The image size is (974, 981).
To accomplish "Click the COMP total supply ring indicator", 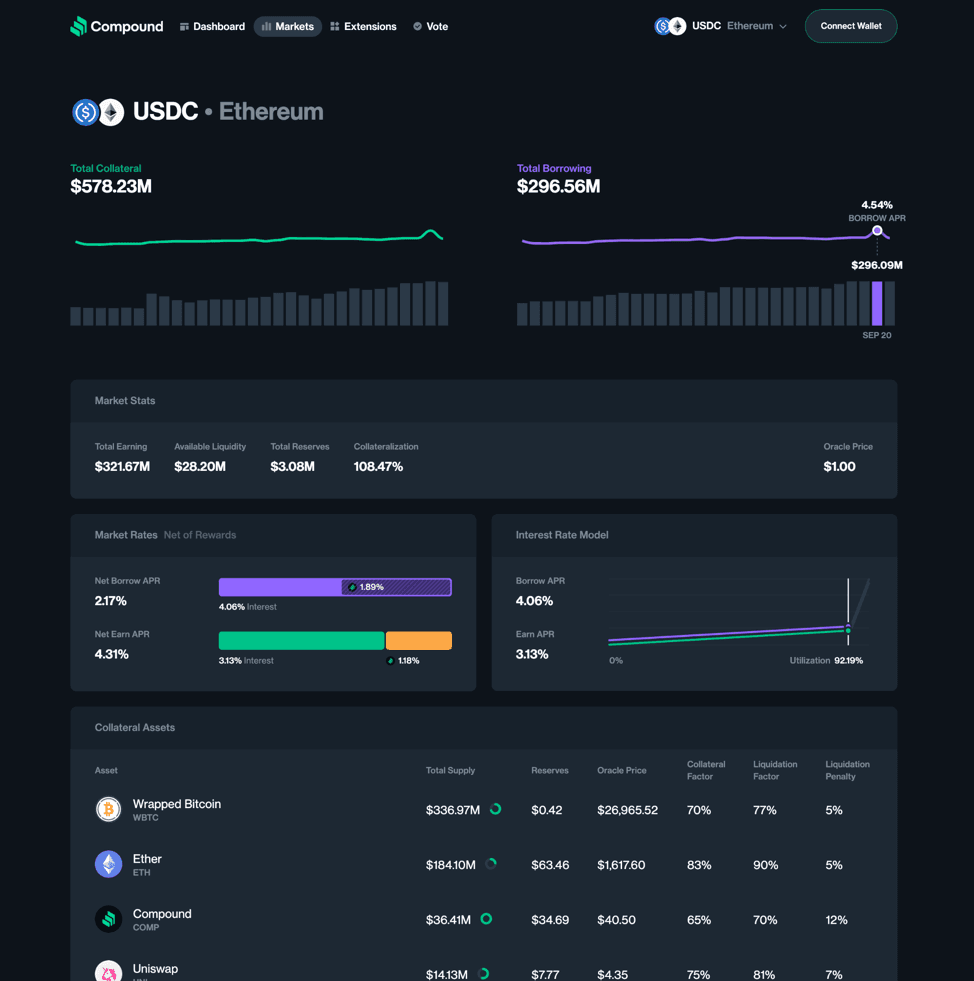I will pyautogui.click(x=486, y=919).
